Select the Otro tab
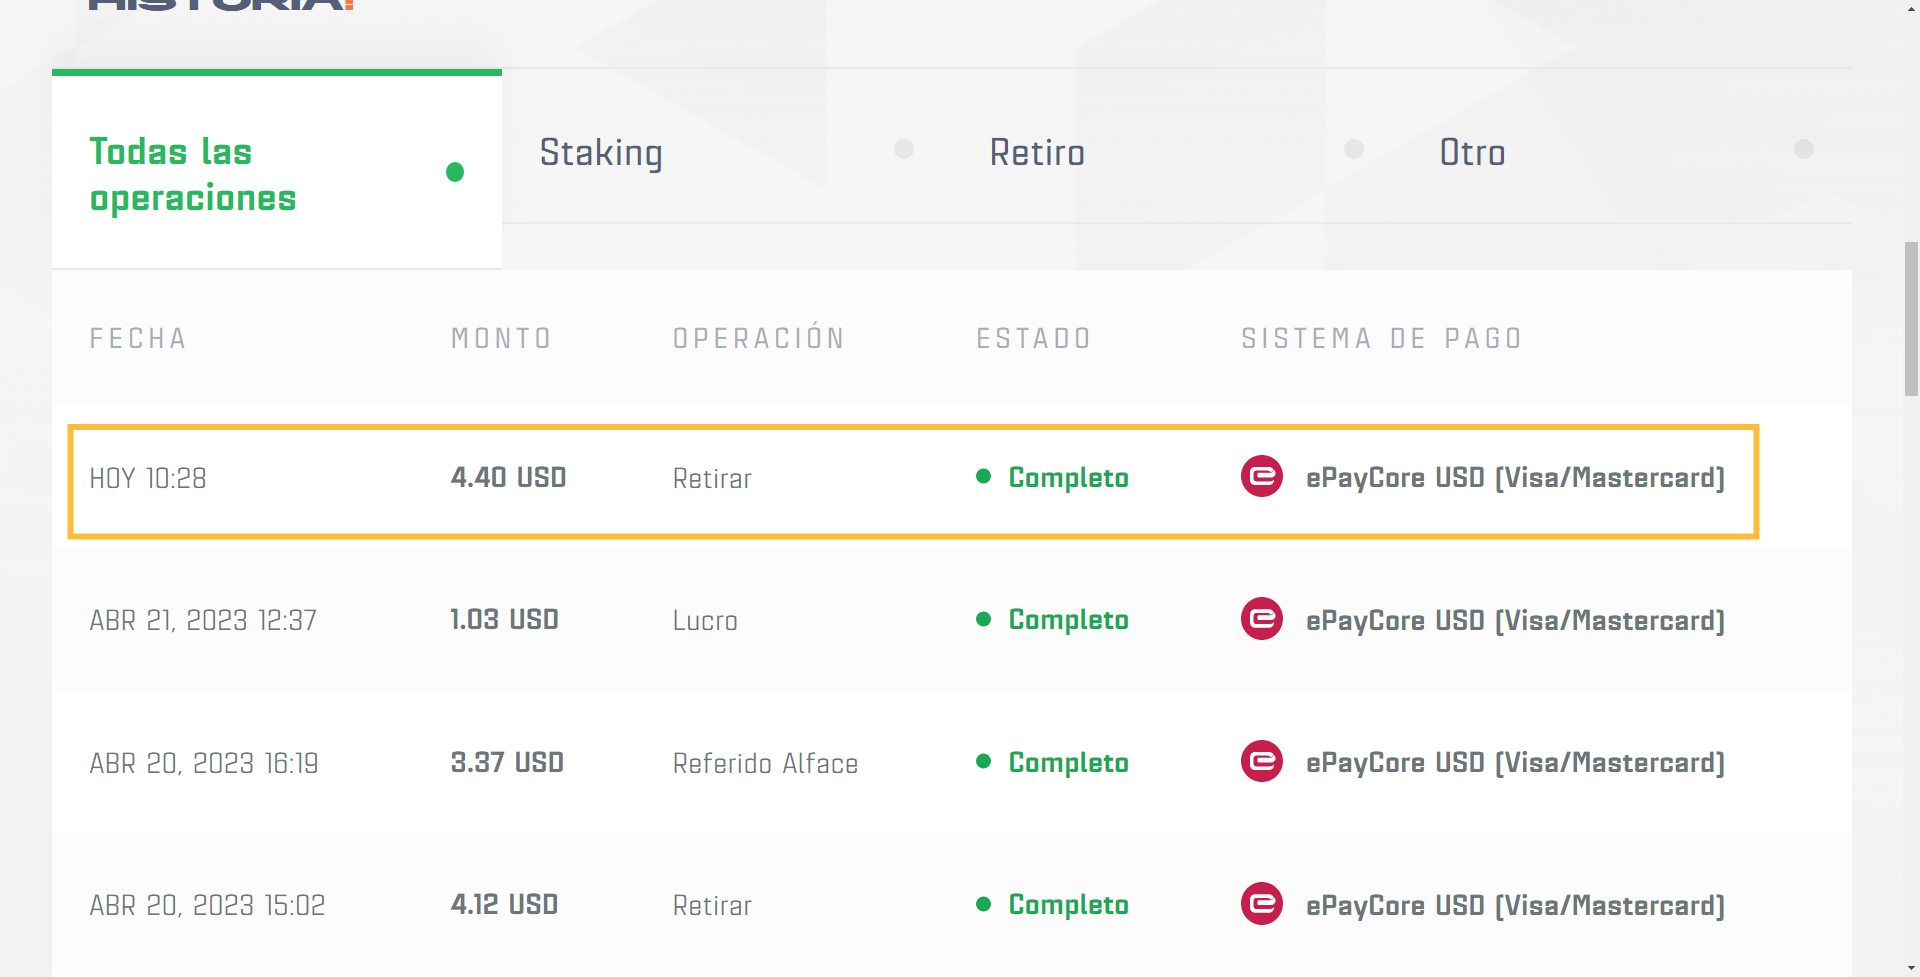Image resolution: width=1920 pixels, height=977 pixels. tap(1472, 152)
